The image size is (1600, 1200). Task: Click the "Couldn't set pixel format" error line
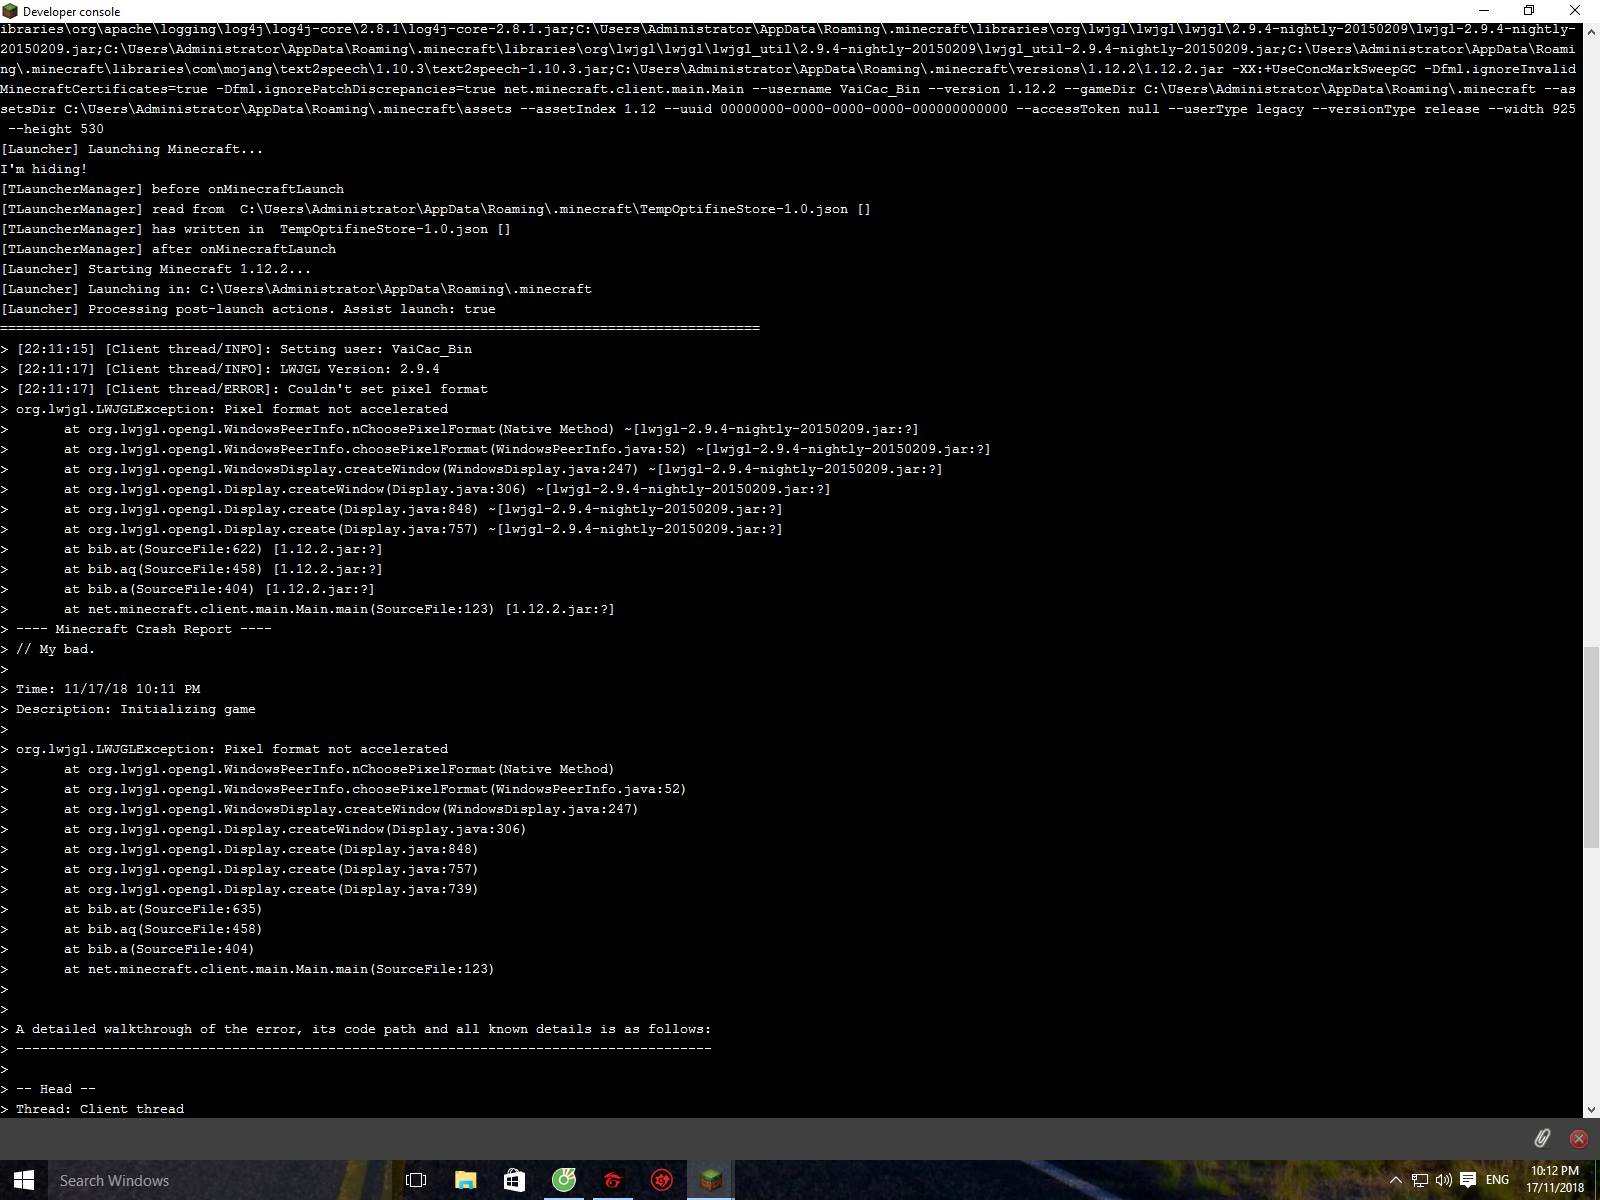point(244,389)
